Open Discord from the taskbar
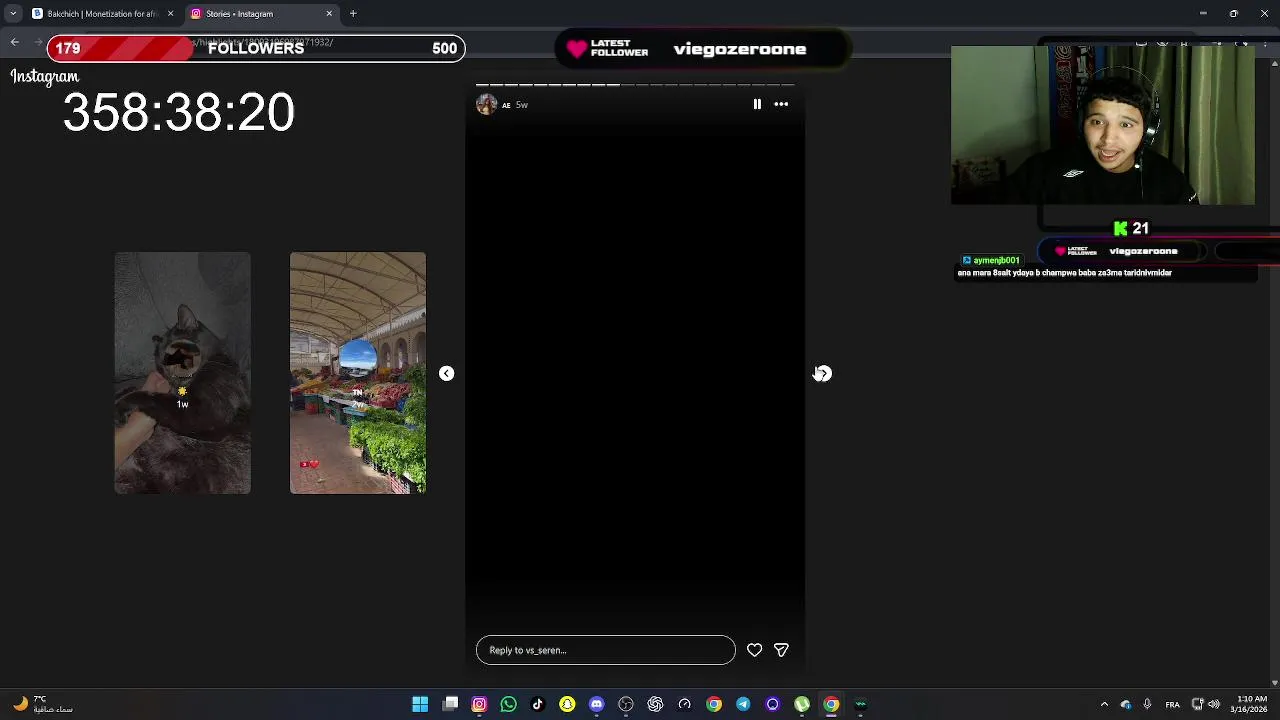The width and height of the screenshot is (1280, 720). click(596, 704)
